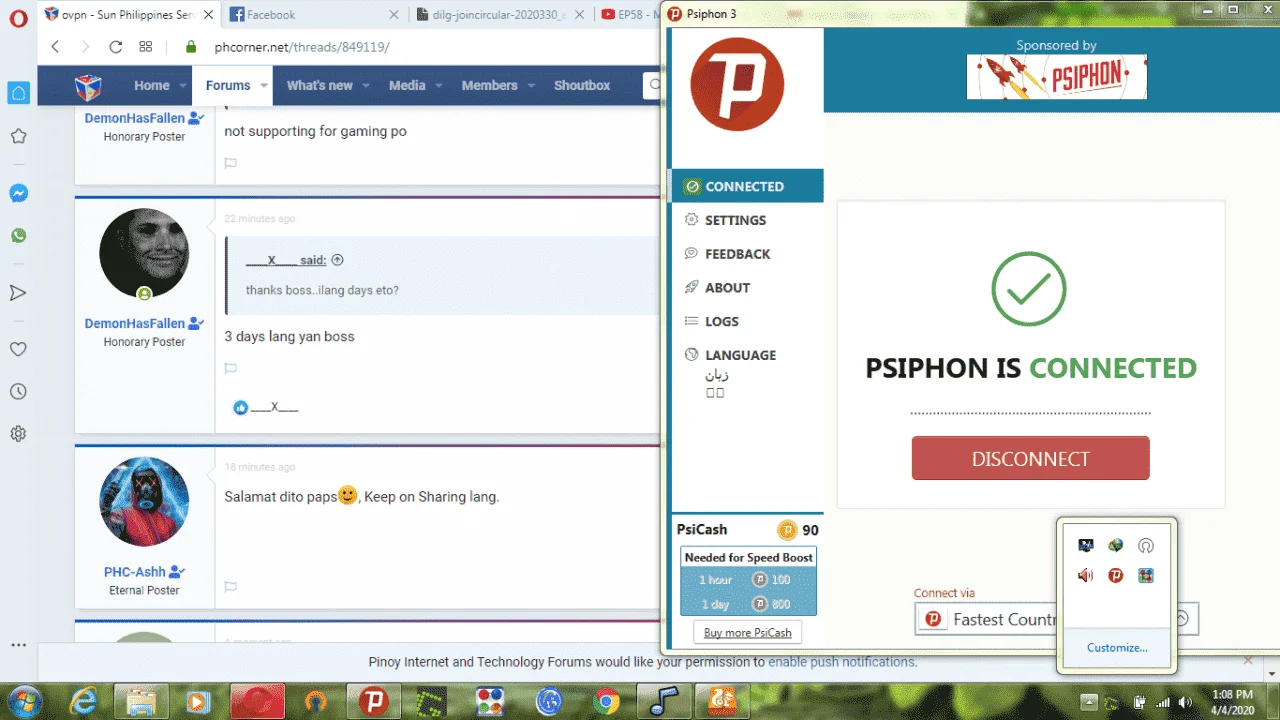The width and height of the screenshot is (1280, 720).
Task: Open the bookmarks star in Opera sidebar
Action: pyautogui.click(x=18, y=137)
